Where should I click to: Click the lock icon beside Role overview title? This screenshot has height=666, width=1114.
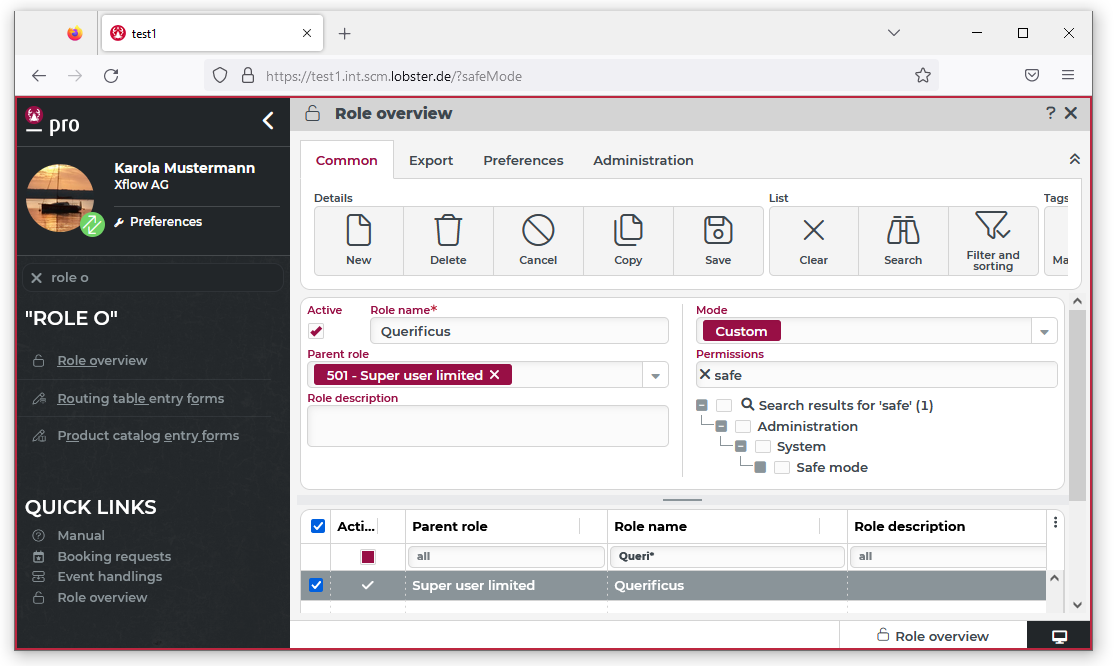coord(313,113)
